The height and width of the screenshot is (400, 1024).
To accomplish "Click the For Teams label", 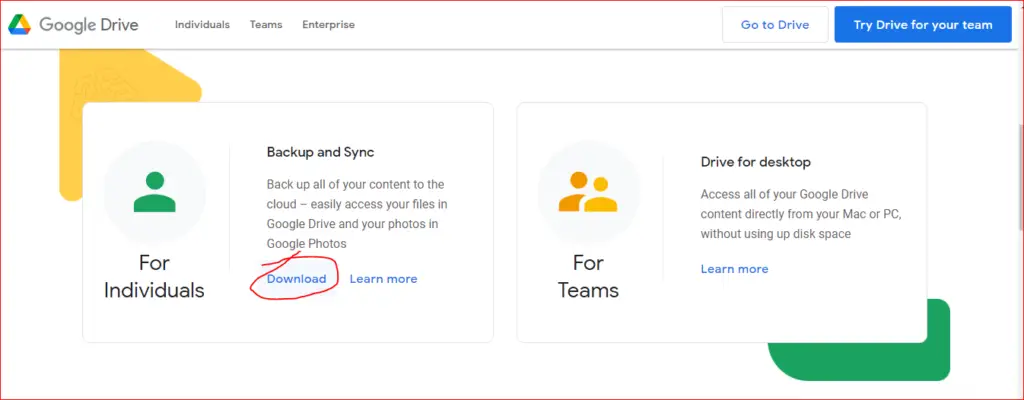I will pyautogui.click(x=588, y=276).
